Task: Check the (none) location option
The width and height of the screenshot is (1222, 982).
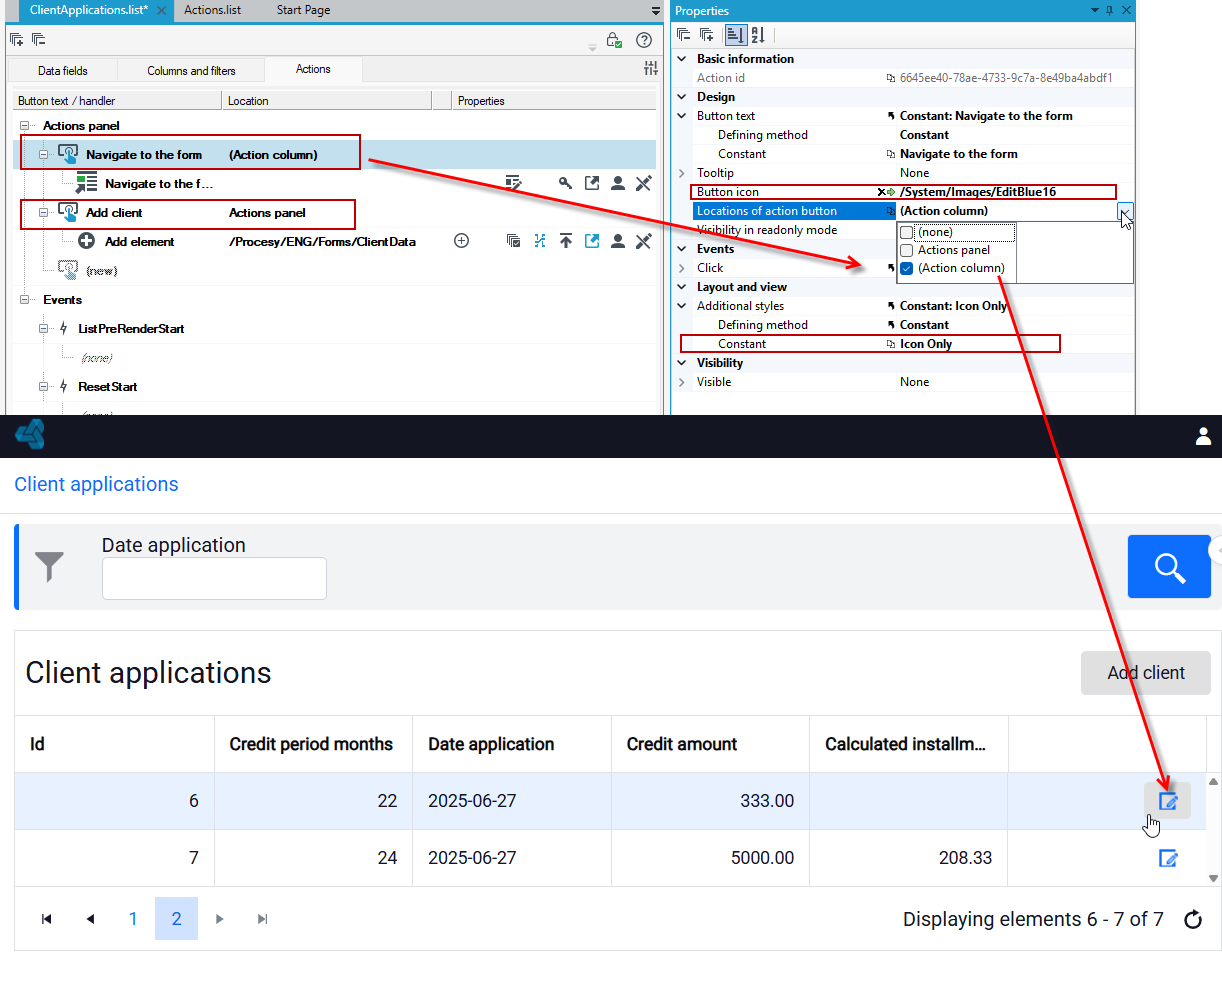Action: [907, 232]
